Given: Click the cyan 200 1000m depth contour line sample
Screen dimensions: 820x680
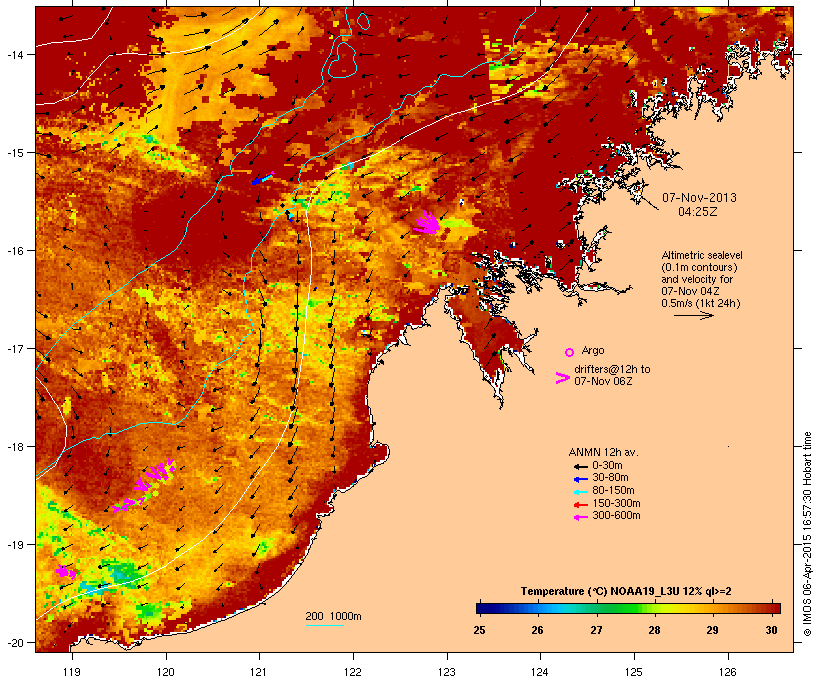Looking at the screenshot, I should pos(324,625).
